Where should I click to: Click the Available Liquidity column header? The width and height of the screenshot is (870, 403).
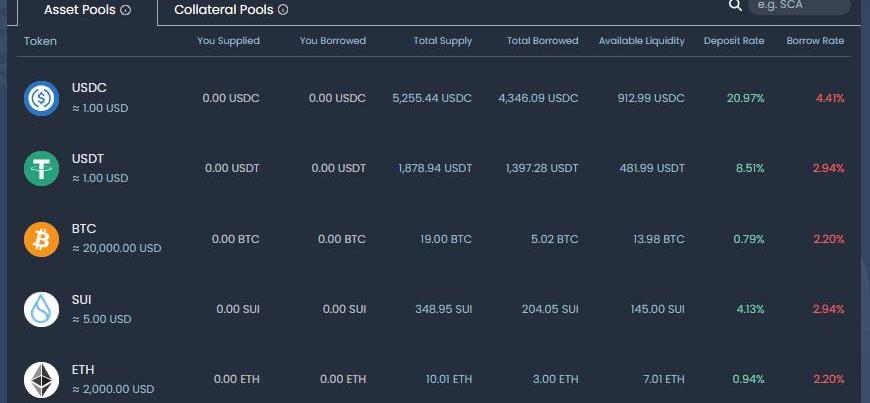point(641,41)
